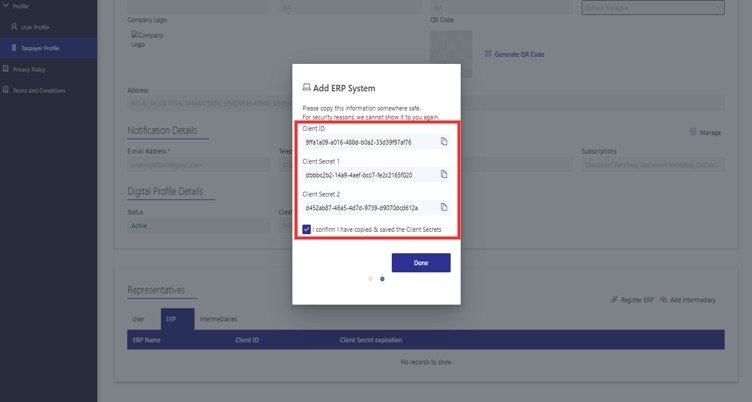Click the Generate QR Code icon

coord(488,54)
